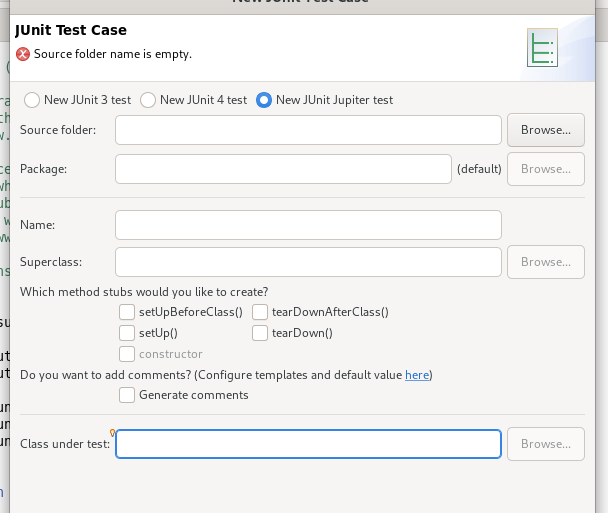The width and height of the screenshot is (608, 513).
Task: Click the Name text field
Action: pyautogui.click(x=308, y=225)
